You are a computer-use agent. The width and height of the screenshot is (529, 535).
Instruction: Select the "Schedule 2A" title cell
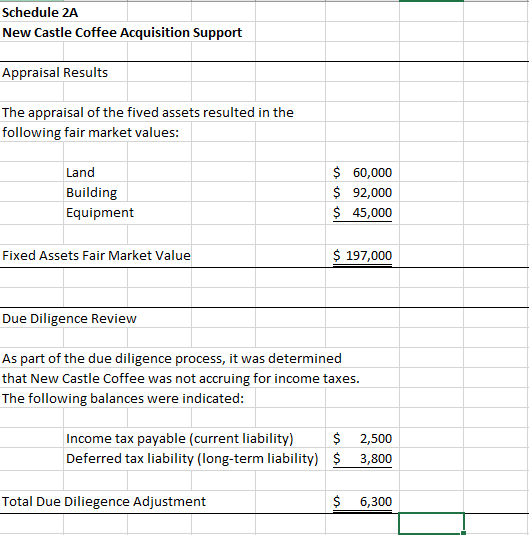coord(40,13)
